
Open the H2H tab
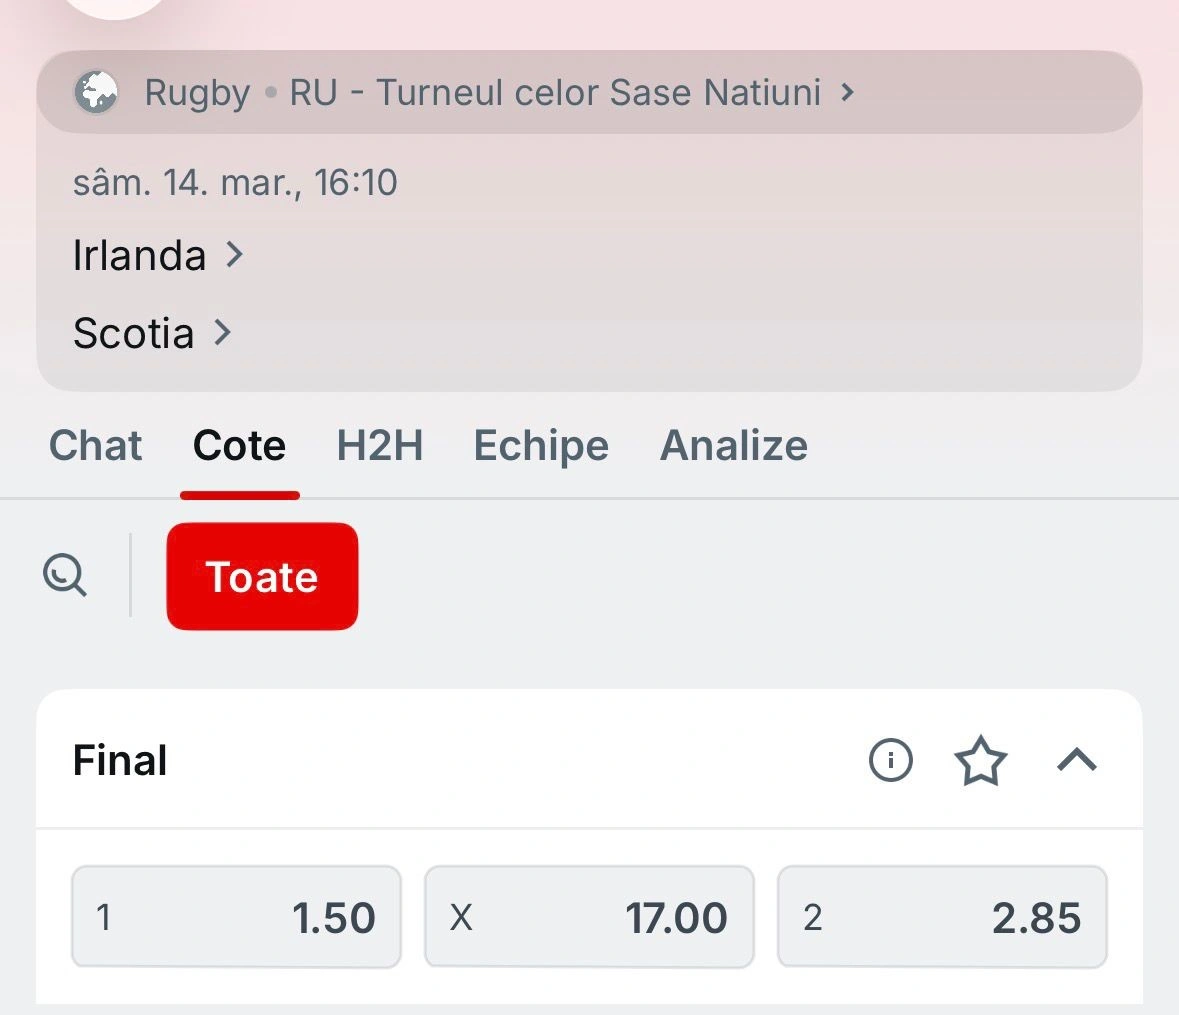(x=380, y=446)
